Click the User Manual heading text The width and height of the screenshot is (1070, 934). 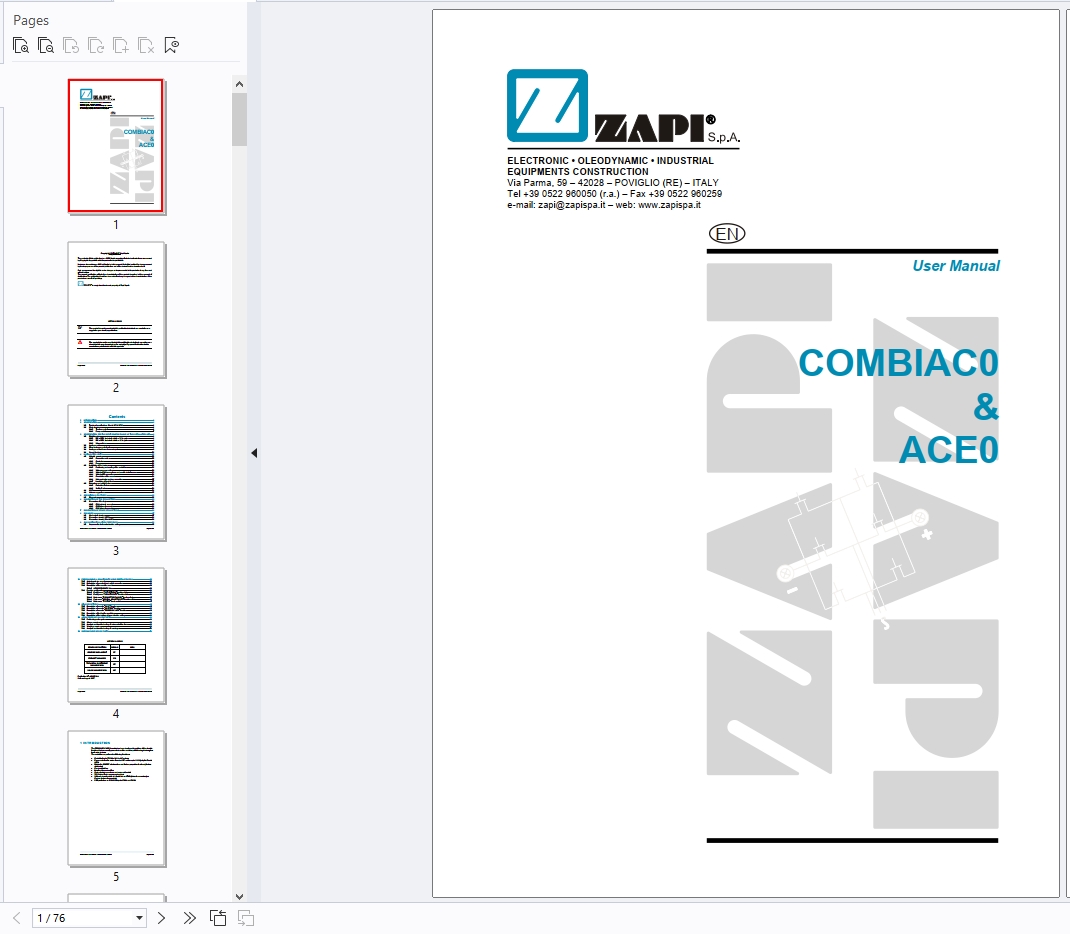[956, 266]
